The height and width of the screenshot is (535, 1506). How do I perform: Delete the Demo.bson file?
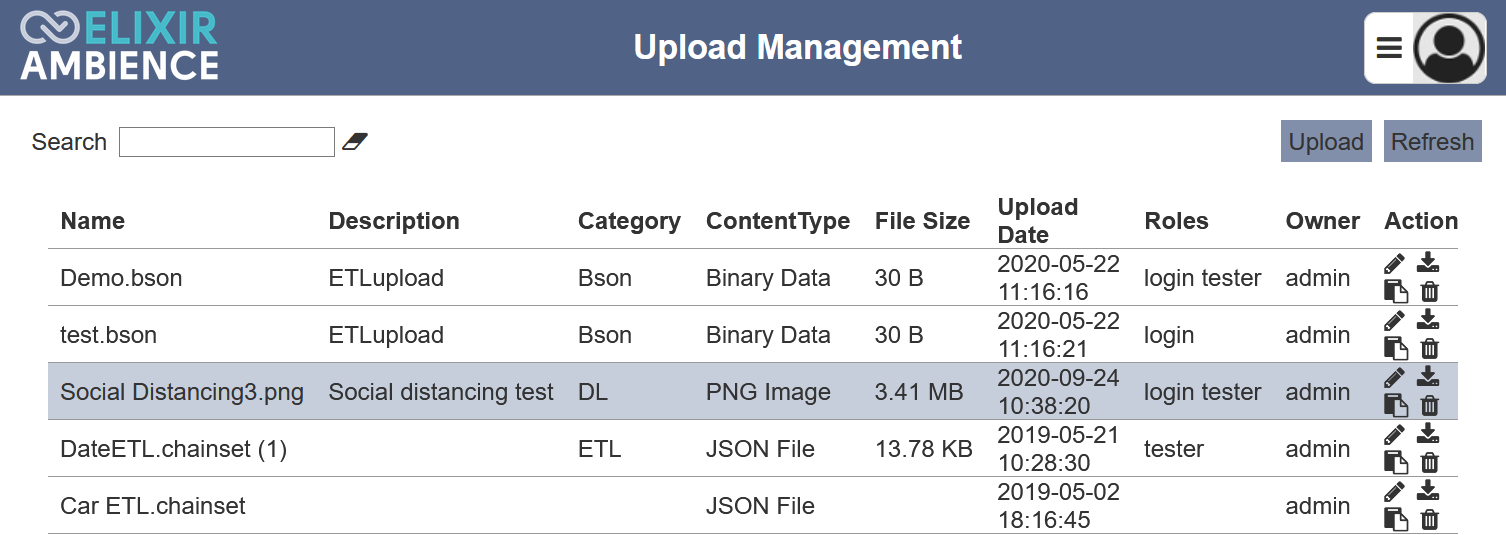point(1430,292)
